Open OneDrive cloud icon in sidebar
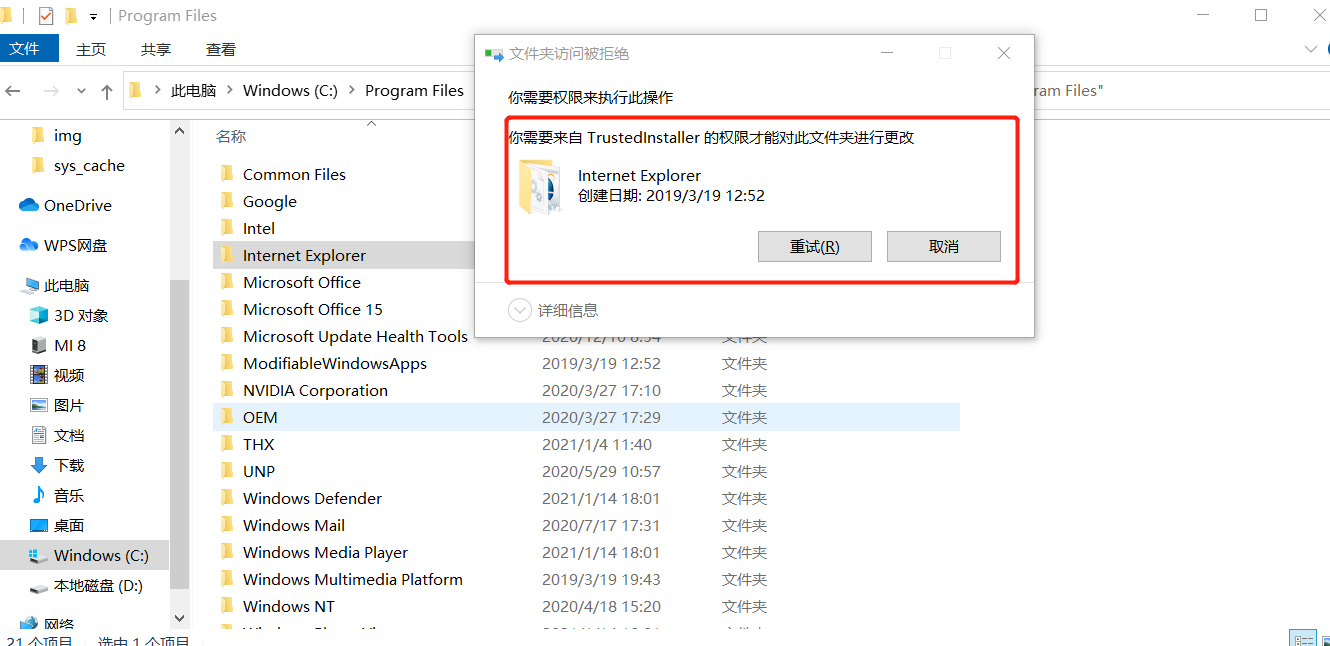Image resolution: width=1330 pixels, height=646 pixels. coord(29,205)
